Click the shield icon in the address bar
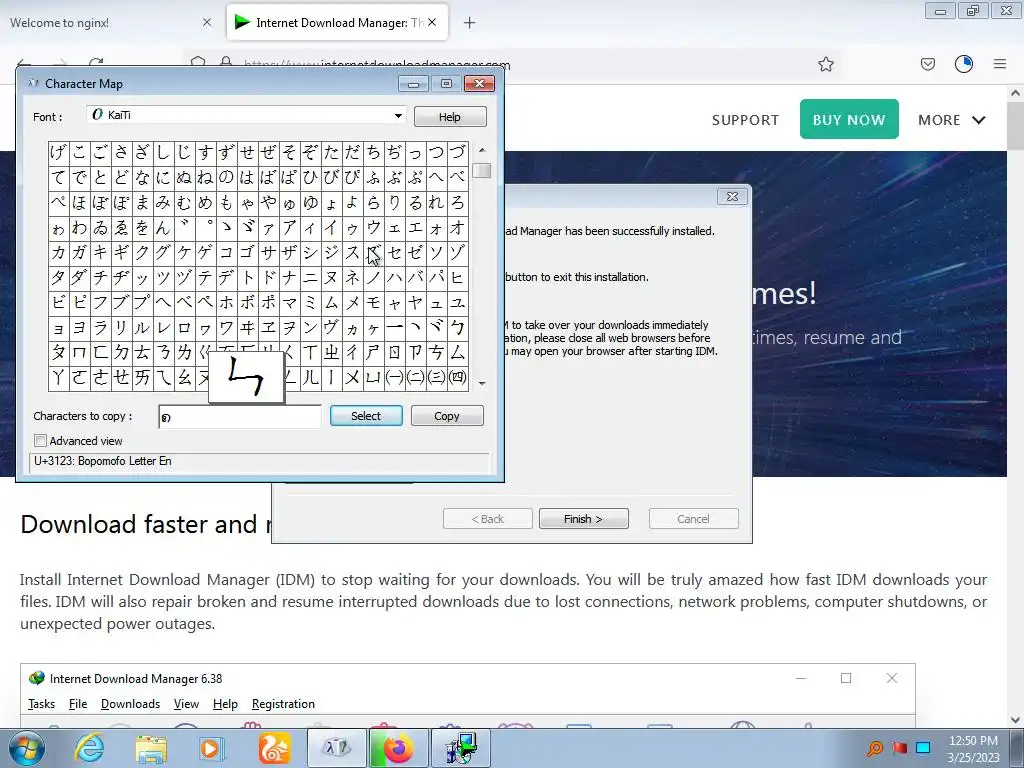This screenshot has height=768, width=1024. pyautogui.click(x=198, y=63)
